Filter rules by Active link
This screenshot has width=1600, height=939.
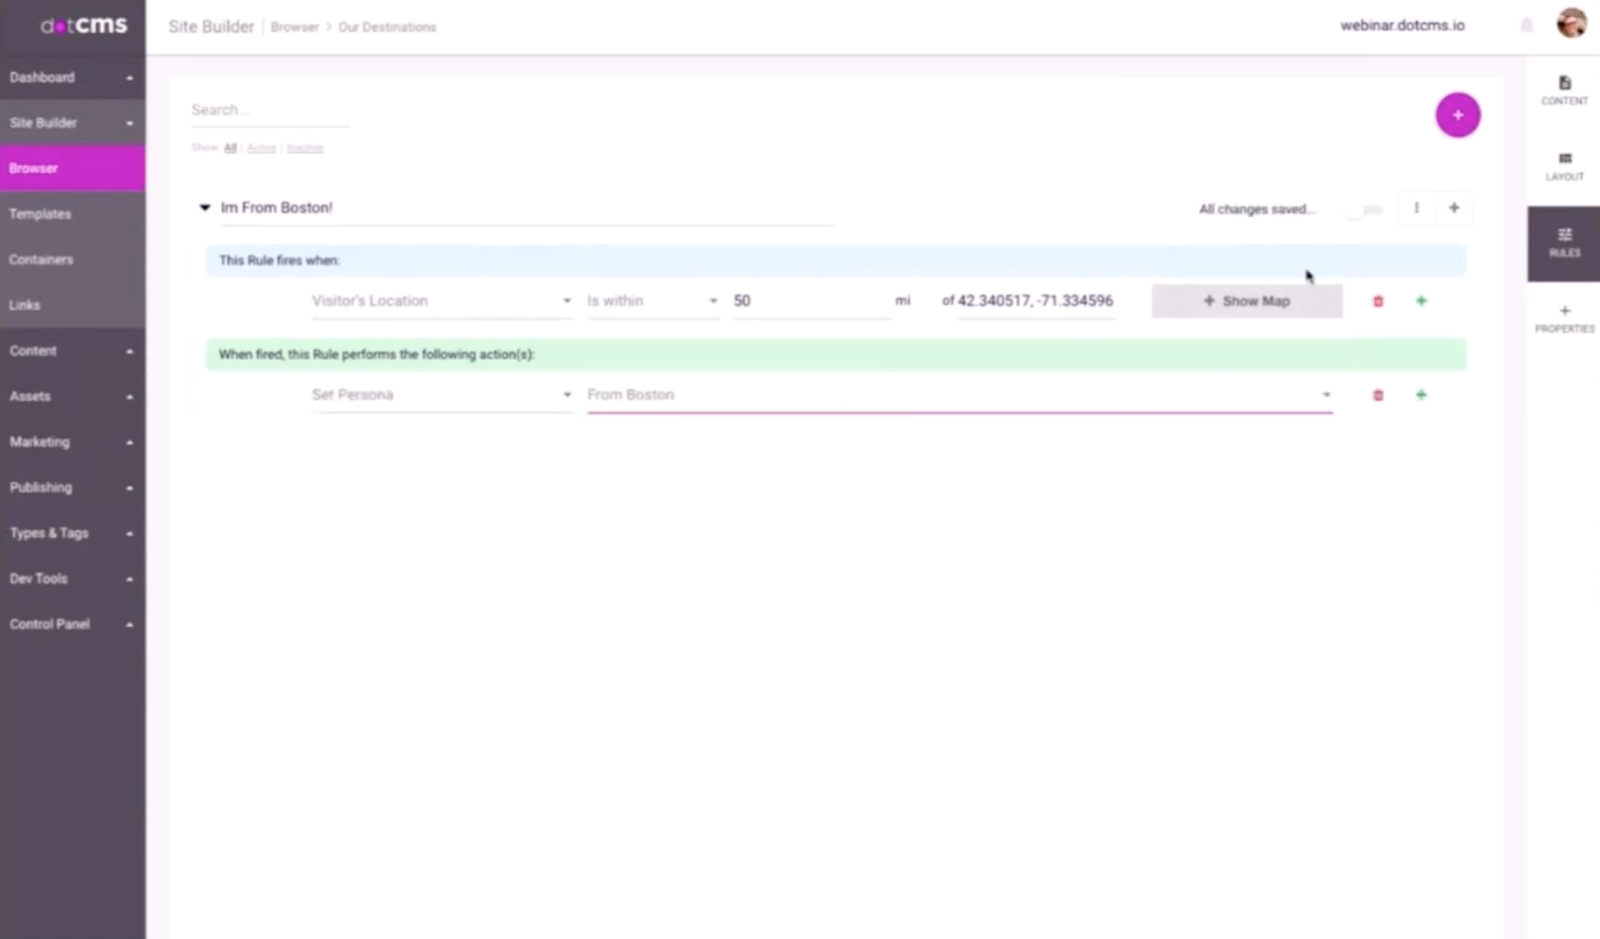click(x=261, y=148)
